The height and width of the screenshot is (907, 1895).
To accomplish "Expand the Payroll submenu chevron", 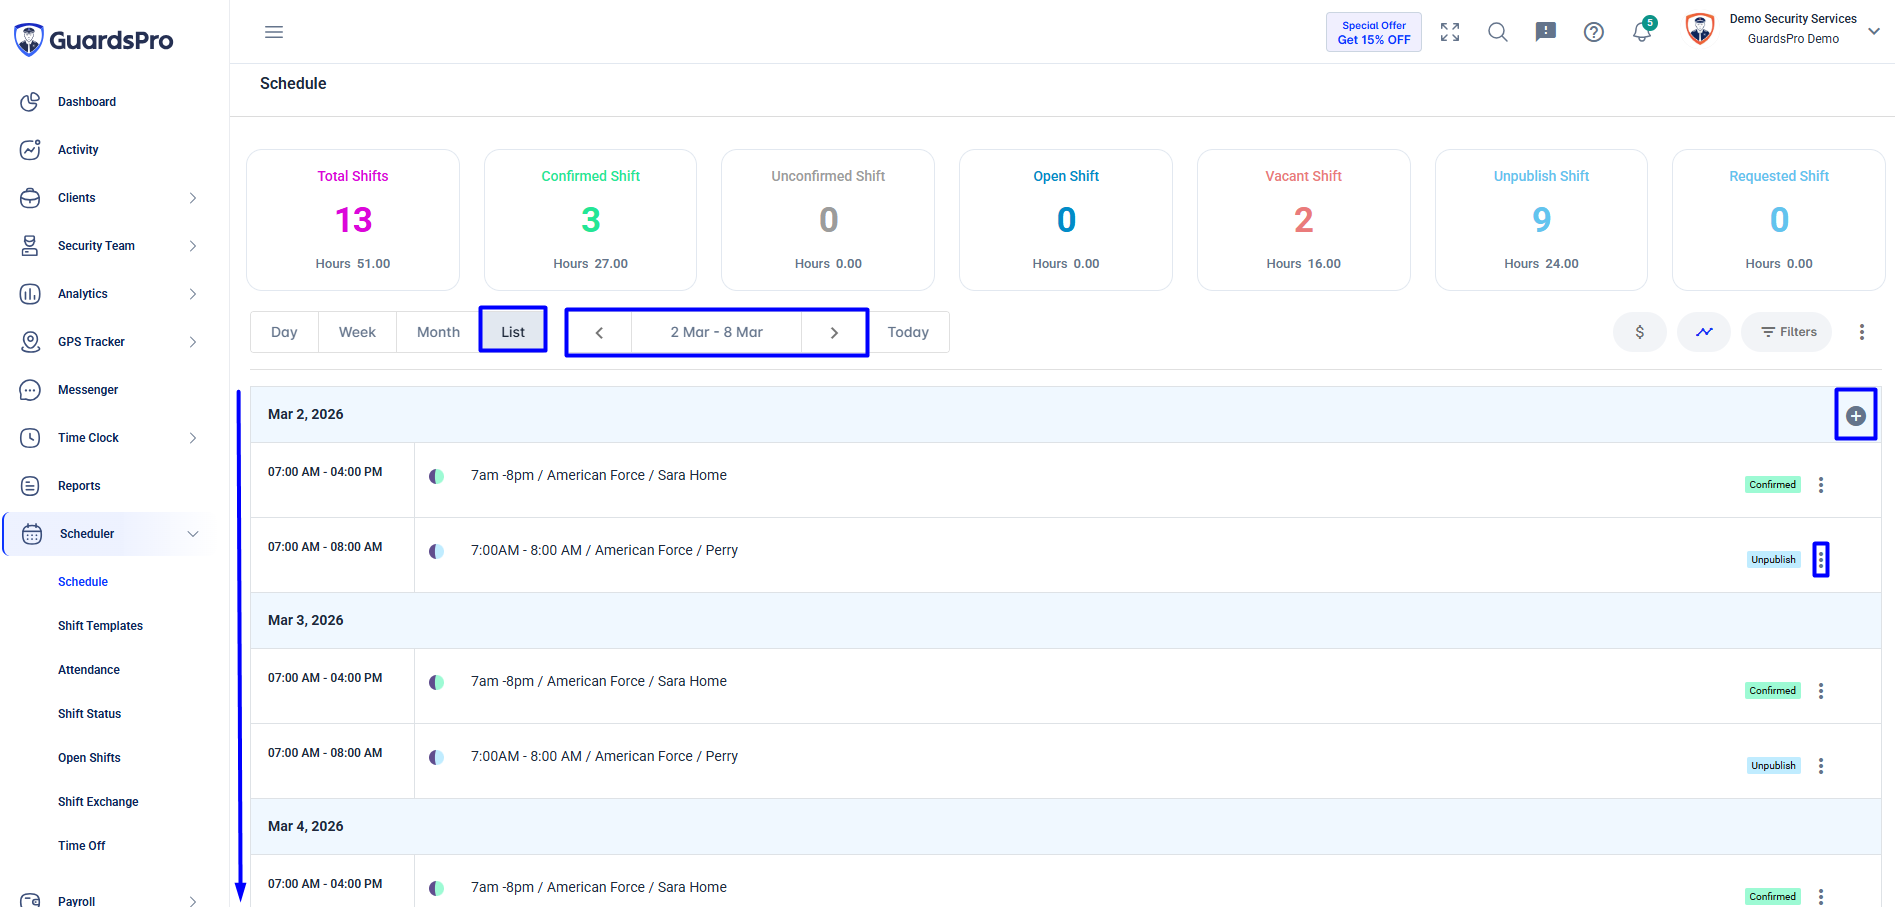I will pos(193,901).
